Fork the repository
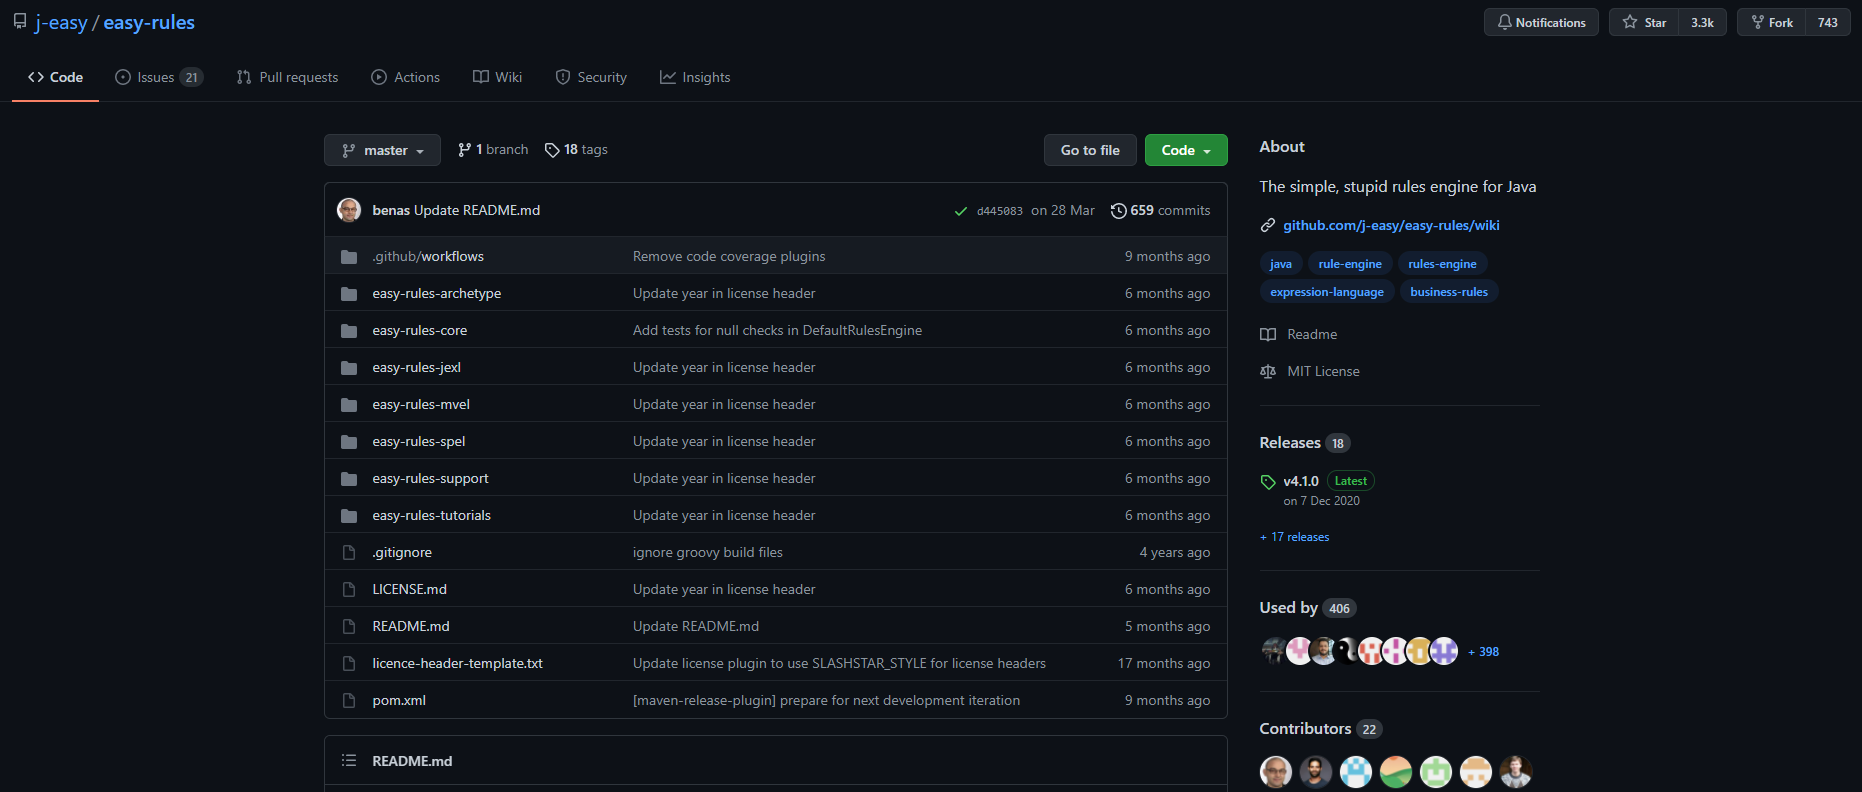Screen dimensions: 1862x792 tap(1771, 22)
